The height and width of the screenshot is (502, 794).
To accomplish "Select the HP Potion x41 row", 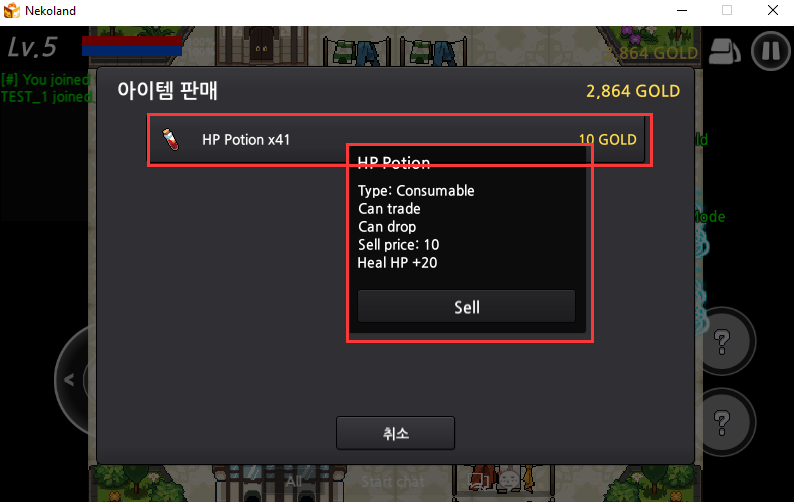I will (397, 139).
